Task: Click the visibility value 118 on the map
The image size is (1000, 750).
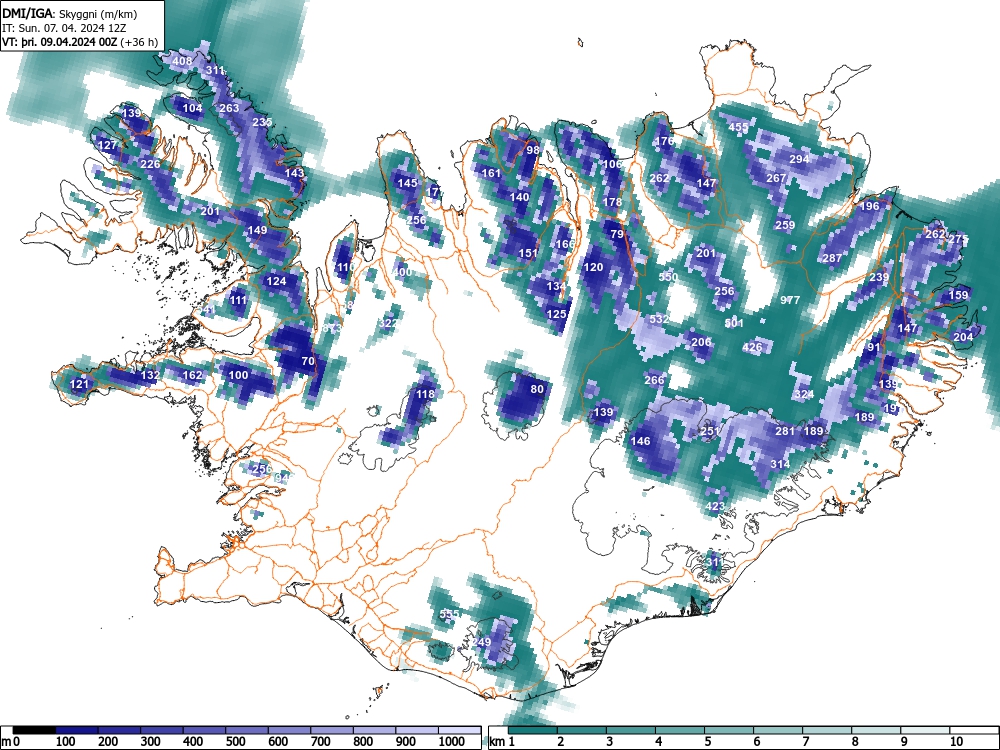Action: point(425,394)
